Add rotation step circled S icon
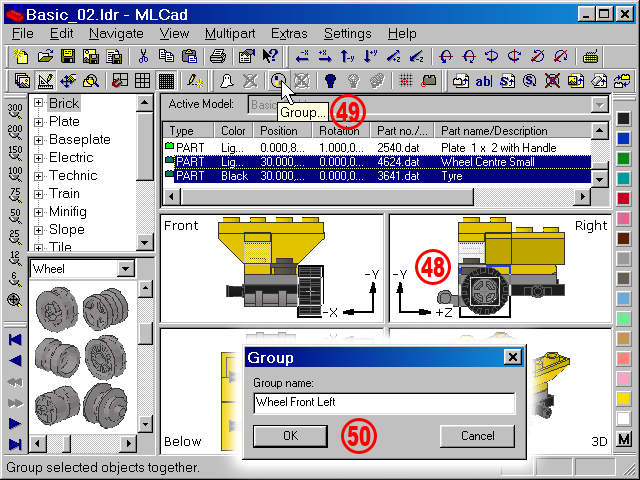640x480 pixels. tap(529, 80)
